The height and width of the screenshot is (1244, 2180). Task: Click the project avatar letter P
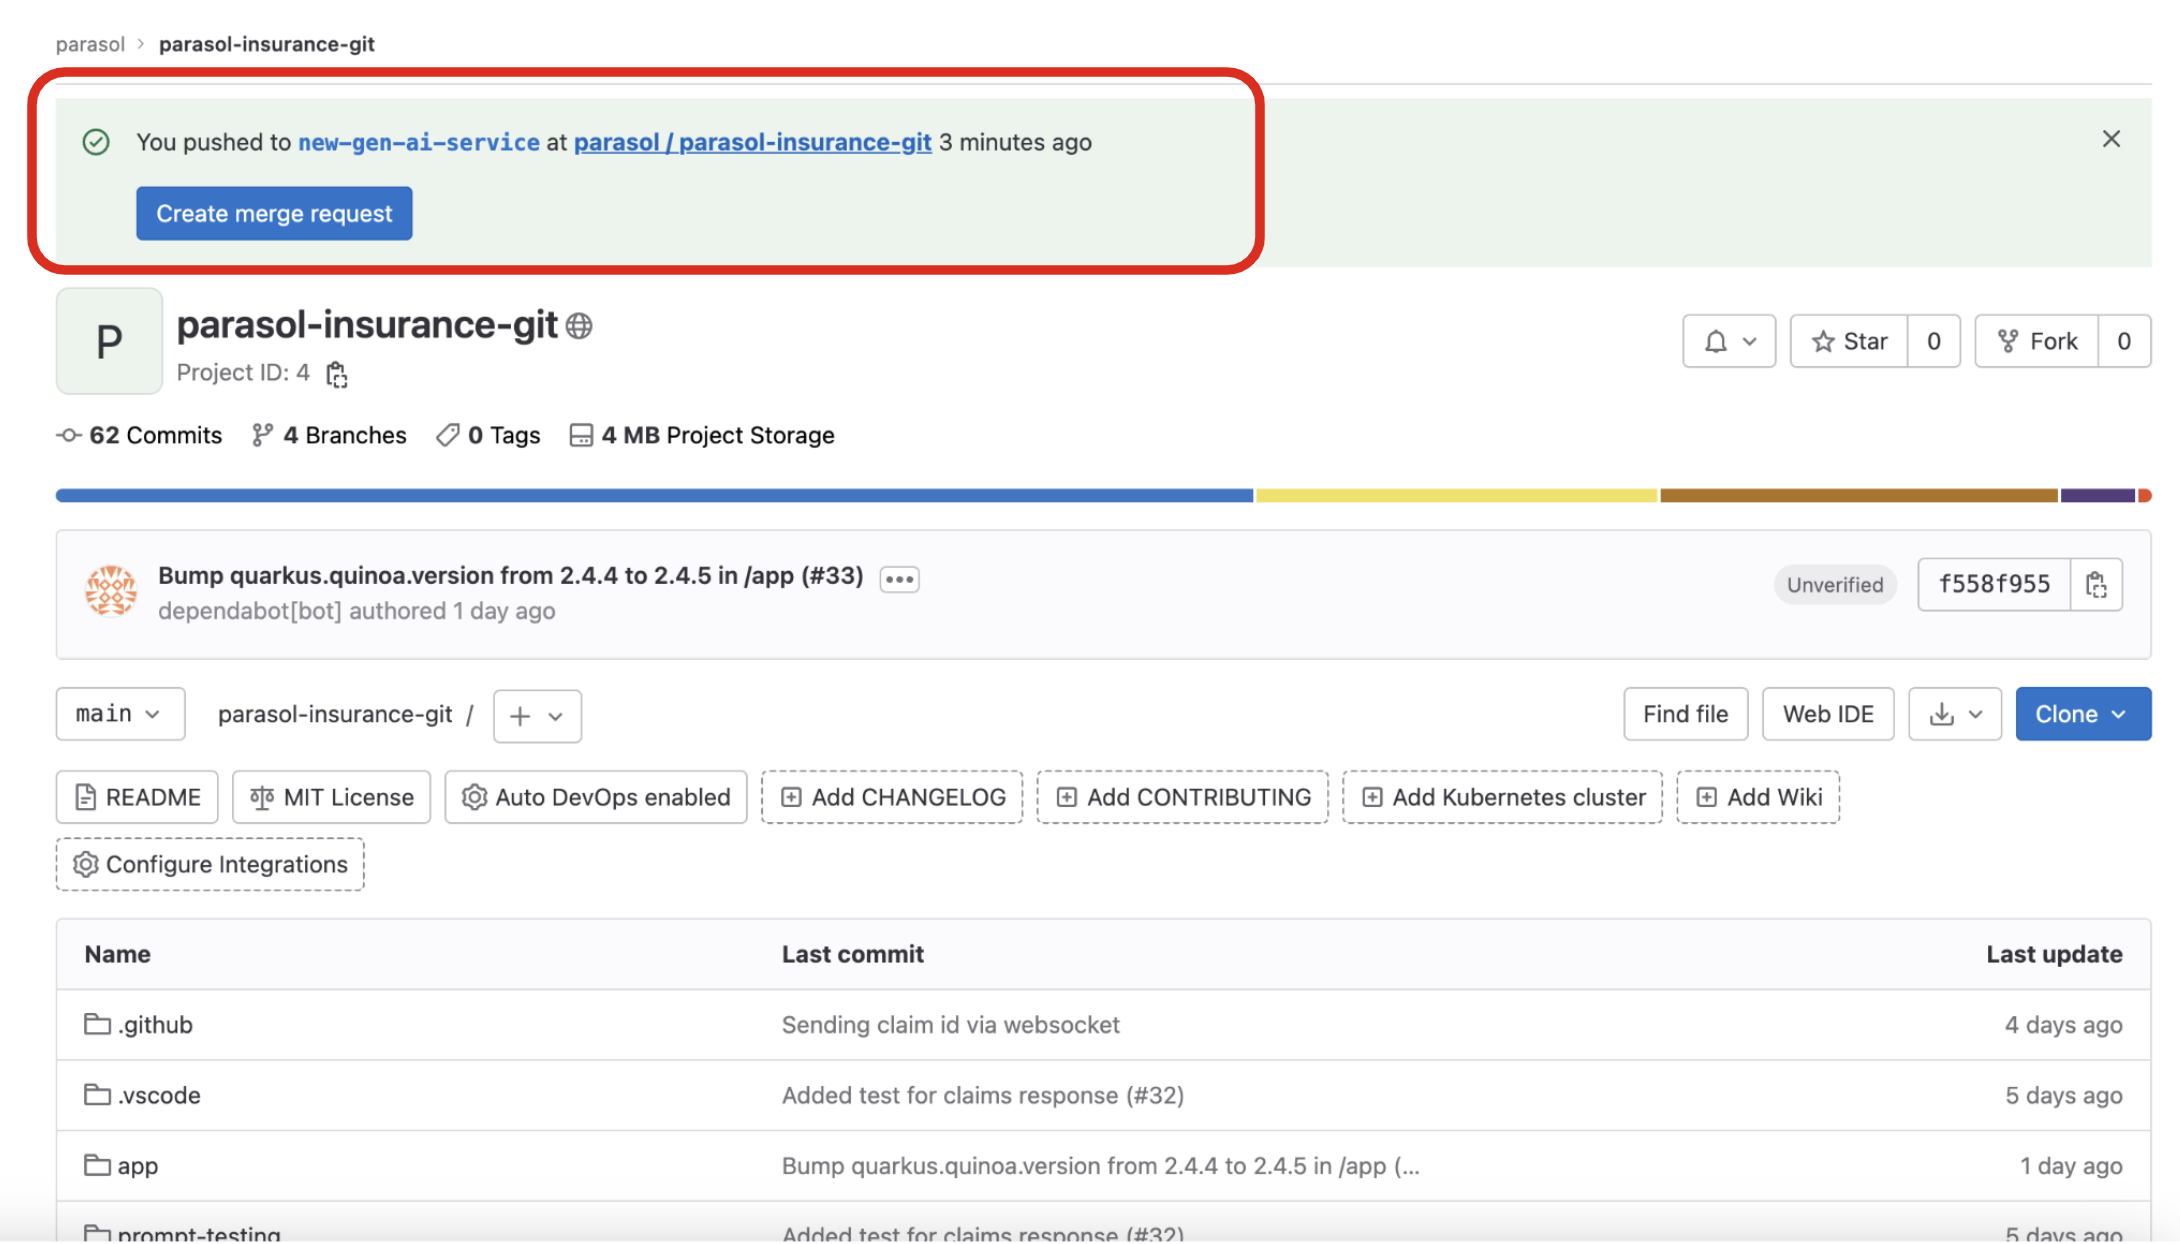pyautogui.click(x=109, y=341)
